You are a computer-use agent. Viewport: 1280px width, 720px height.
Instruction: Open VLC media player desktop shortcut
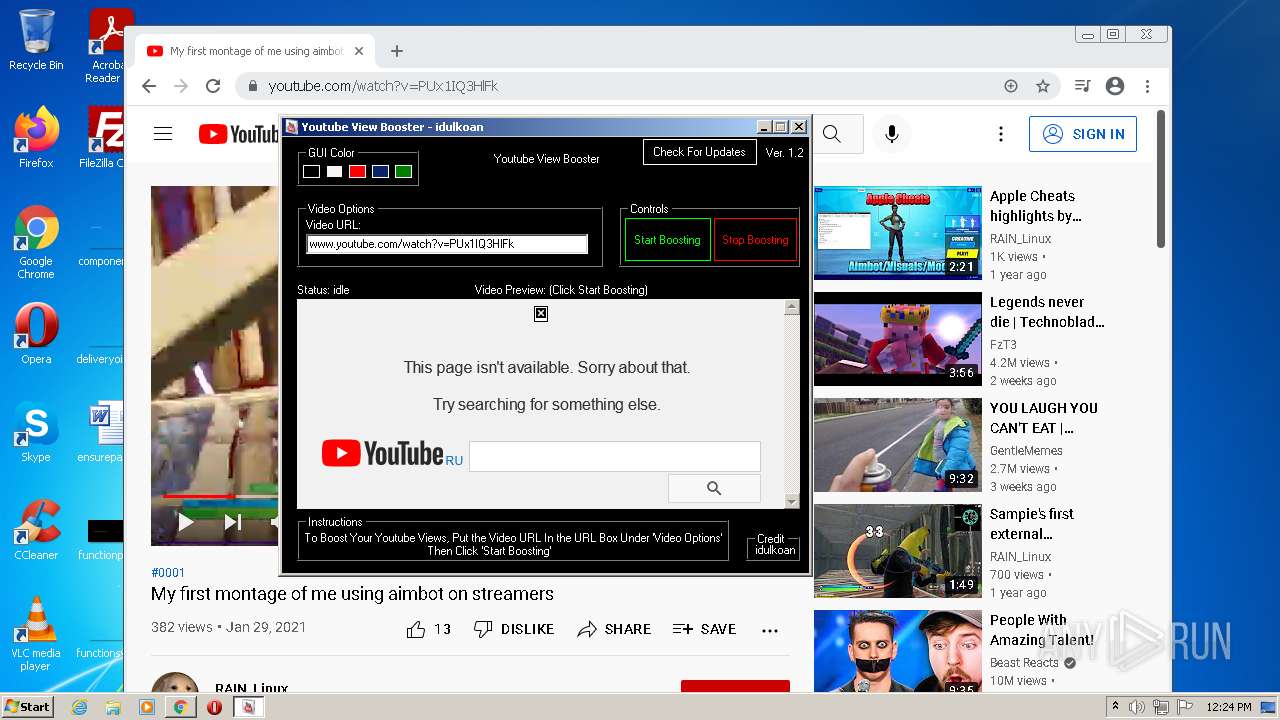36,634
